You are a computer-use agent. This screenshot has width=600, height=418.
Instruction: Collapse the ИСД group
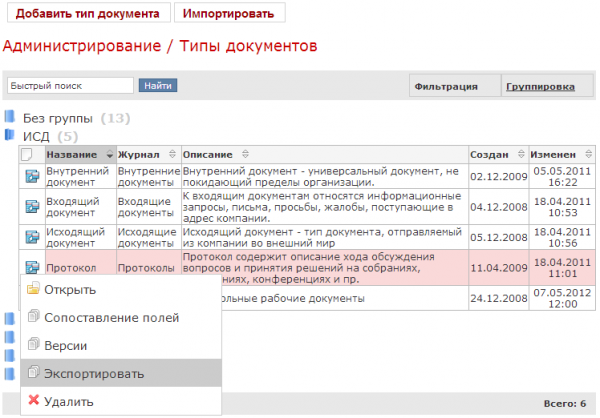tap(36, 137)
